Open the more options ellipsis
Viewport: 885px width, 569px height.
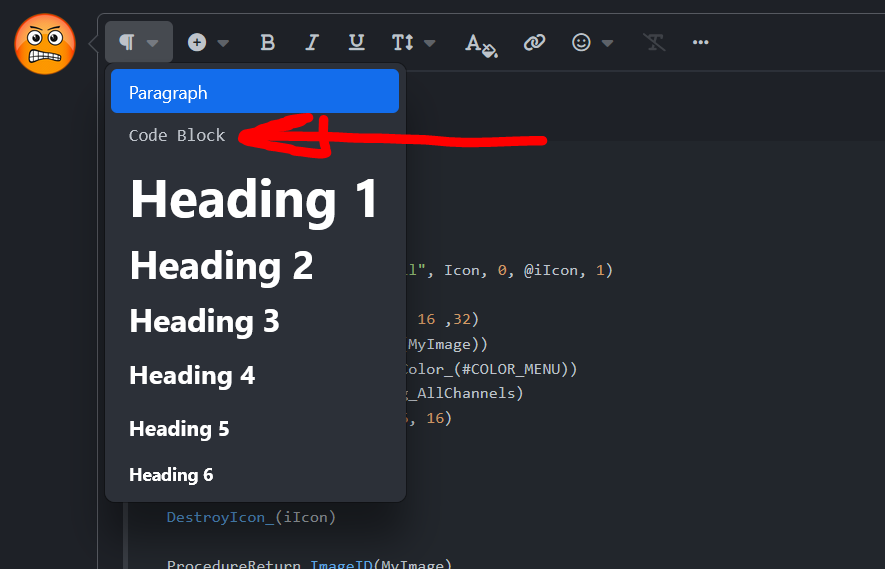[x=700, y=42]
